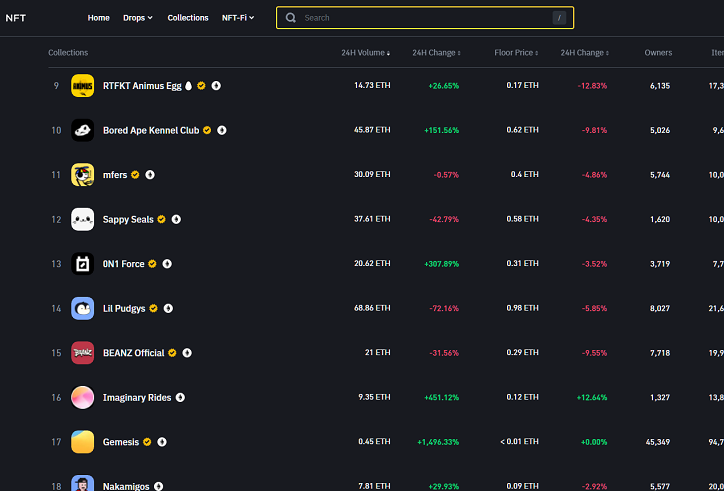Open Nakamigos collection name
The height and width of the screenshot is (491, 724).
click(126, 486)
